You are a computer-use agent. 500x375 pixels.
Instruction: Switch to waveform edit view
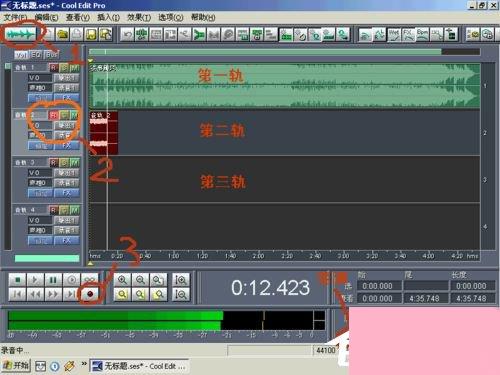tap(21, 34)
